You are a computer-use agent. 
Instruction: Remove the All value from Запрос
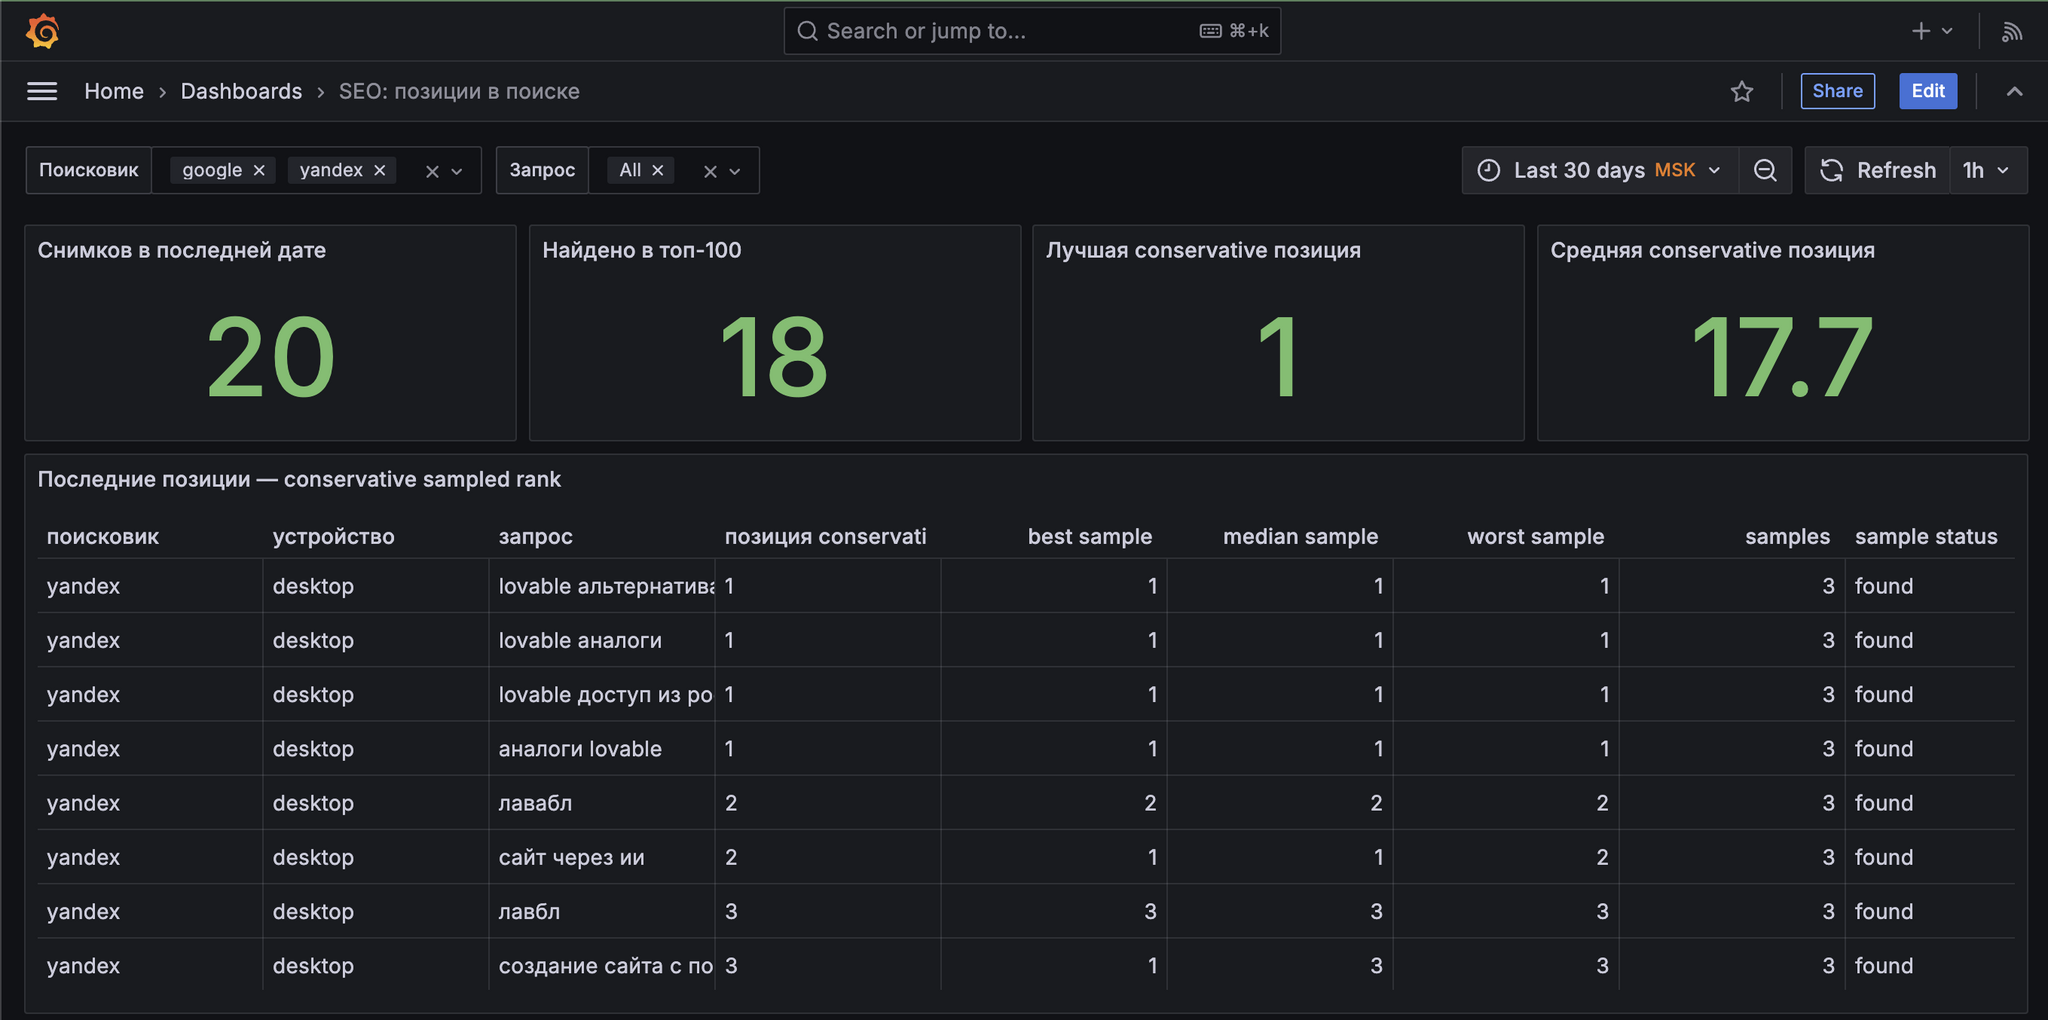coord(658,170)
